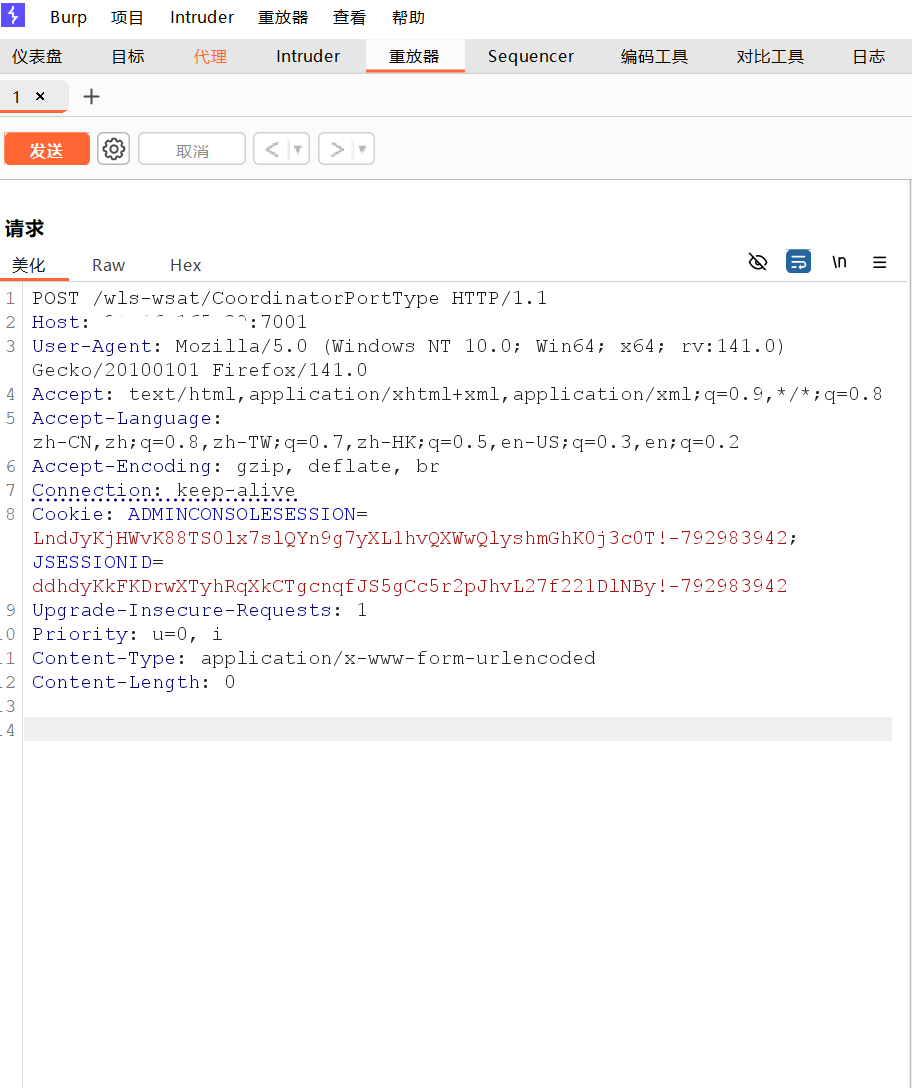
Task: Toggle hidden characters eye-slash icon
Action: pyautogui.click(x=758, y=262)
